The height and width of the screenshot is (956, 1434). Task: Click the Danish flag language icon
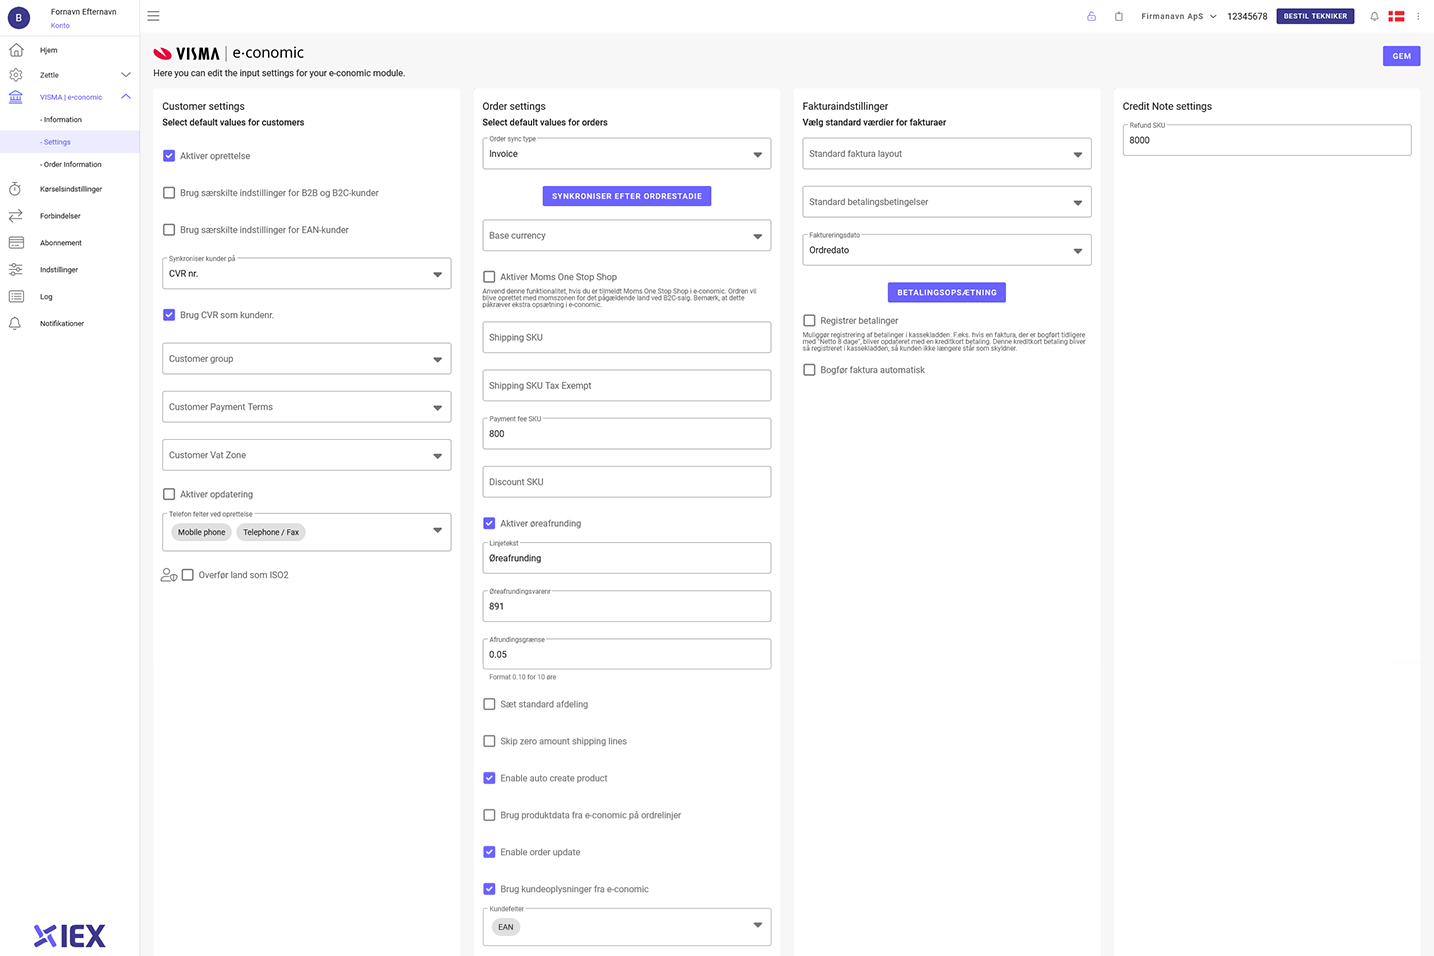(x=1396, y=16)
